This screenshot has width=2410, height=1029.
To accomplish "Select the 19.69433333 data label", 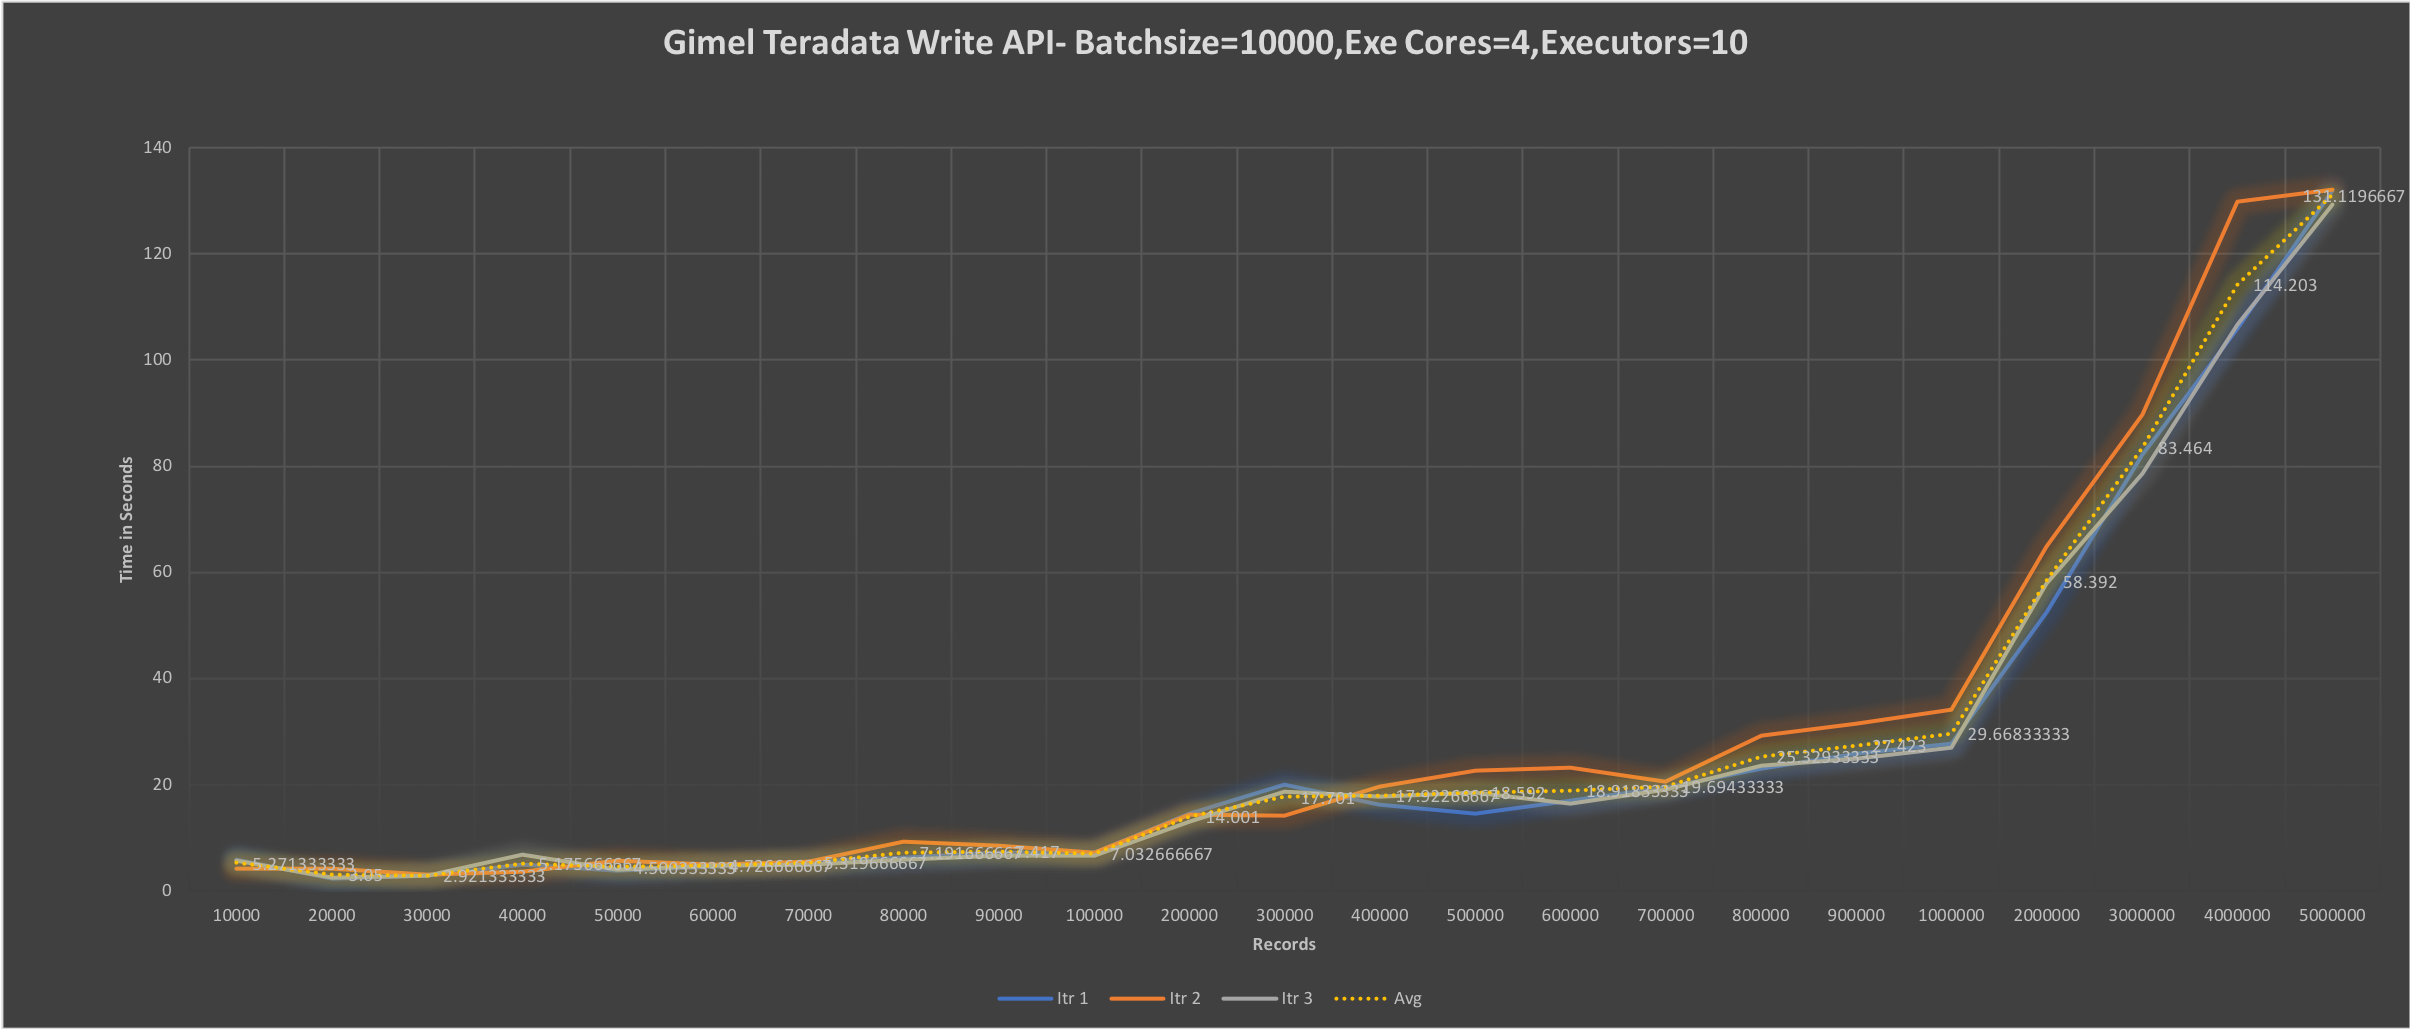I will [x=1734, y=787].
